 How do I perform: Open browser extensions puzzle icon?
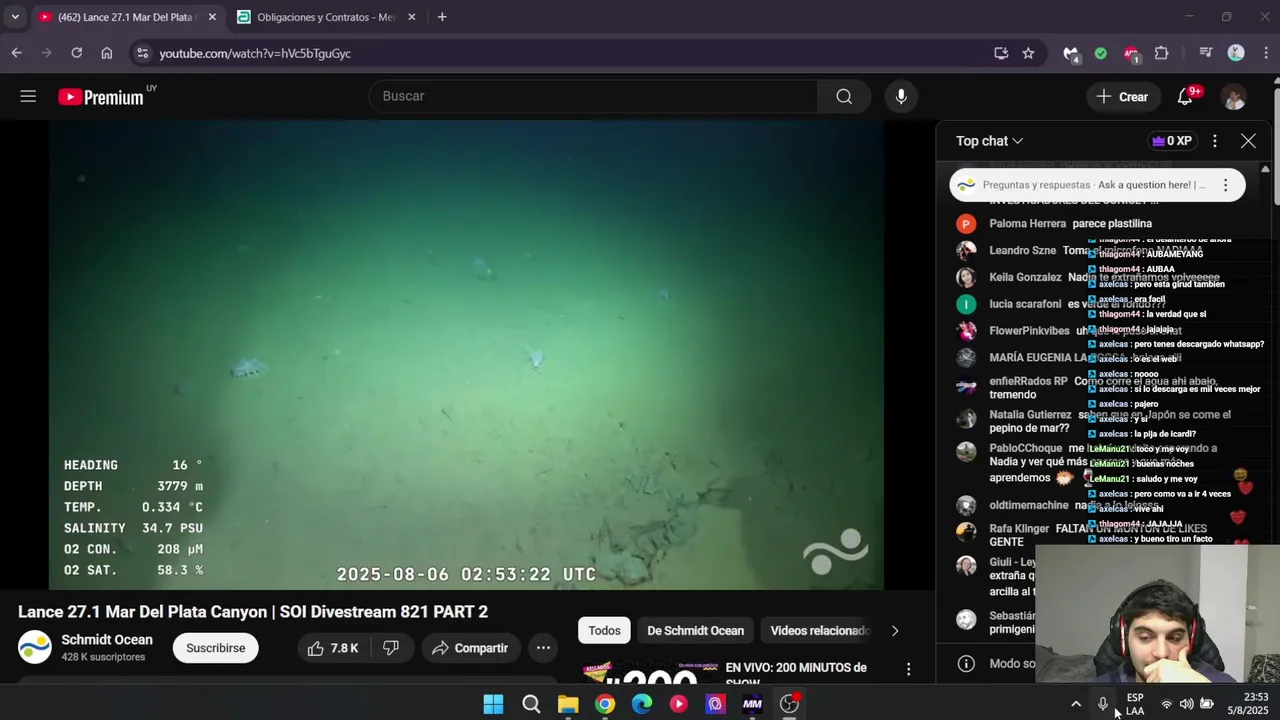pyautogui.click(x=1161, y=53)
